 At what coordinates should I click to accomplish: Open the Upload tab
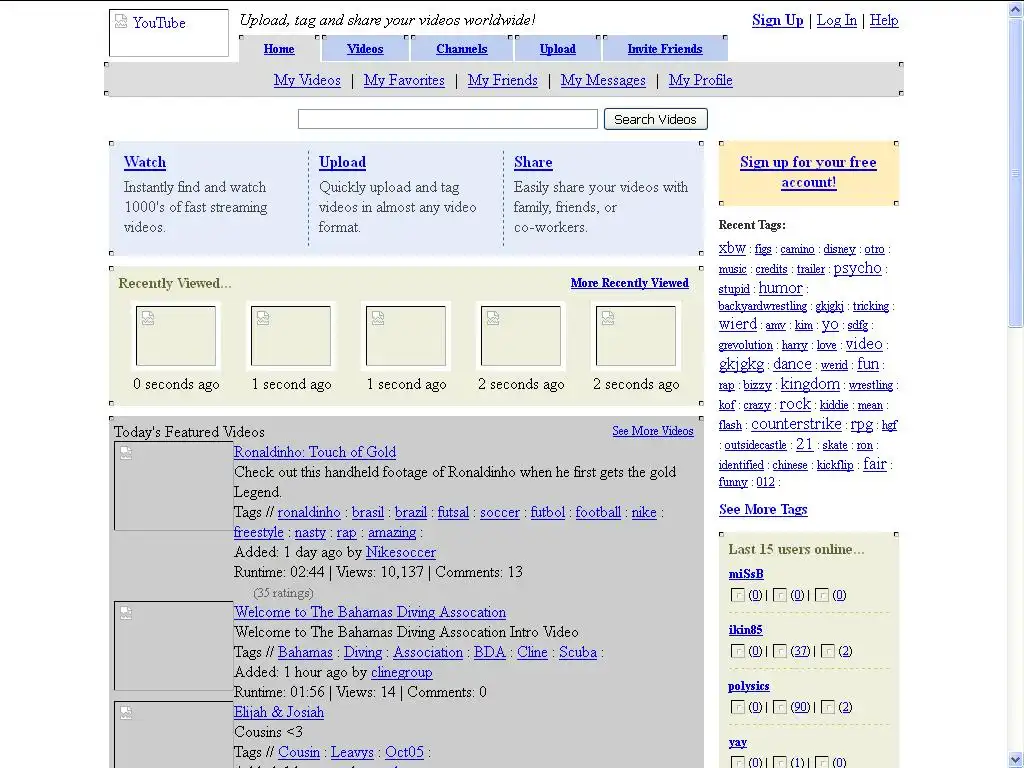coord(558,49)
